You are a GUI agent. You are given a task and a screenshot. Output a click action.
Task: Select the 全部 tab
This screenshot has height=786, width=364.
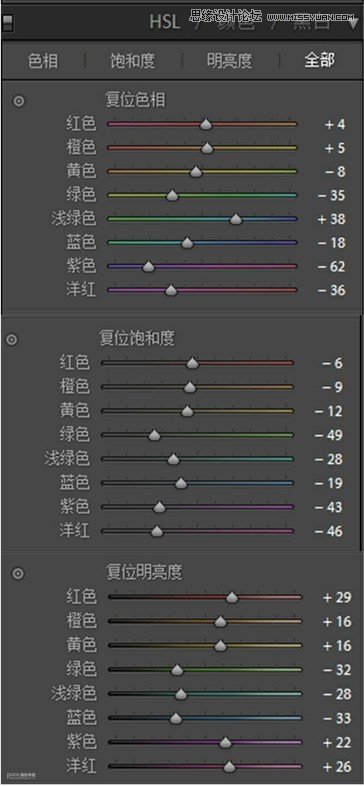pyautogui.click(x=319, y=61)
